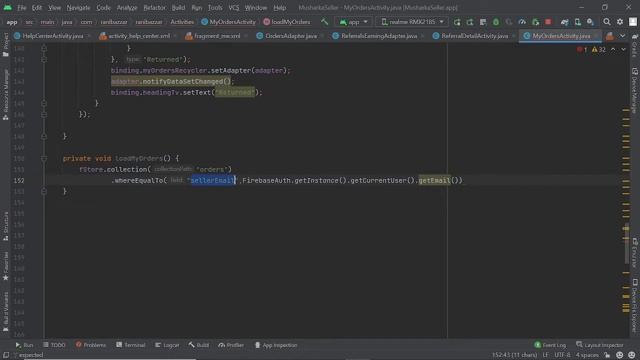Open the Problems tool window button
640x360 pixels.
(x=91, y=345)
